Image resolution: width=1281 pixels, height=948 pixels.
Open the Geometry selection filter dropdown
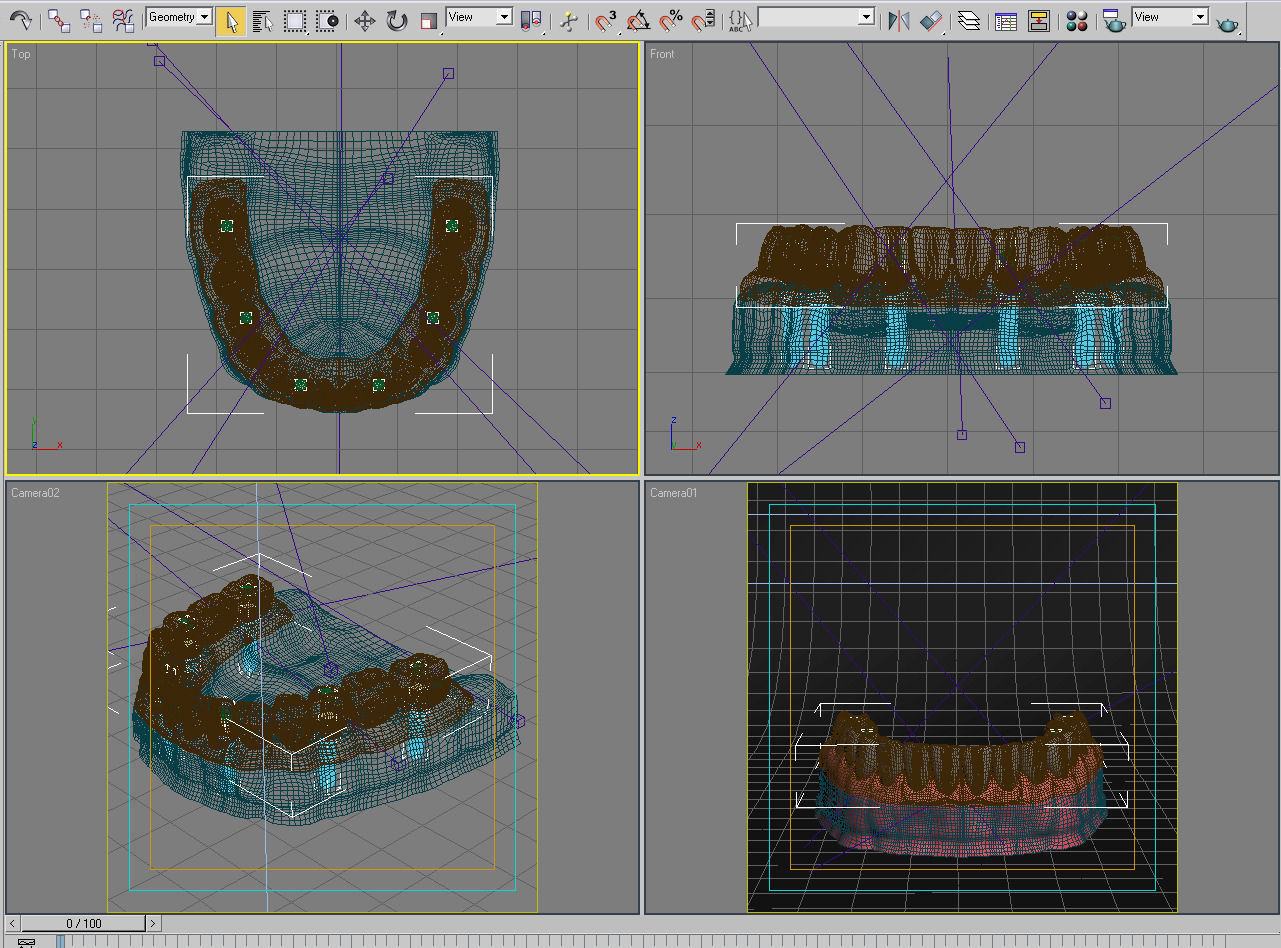[179, 17]
